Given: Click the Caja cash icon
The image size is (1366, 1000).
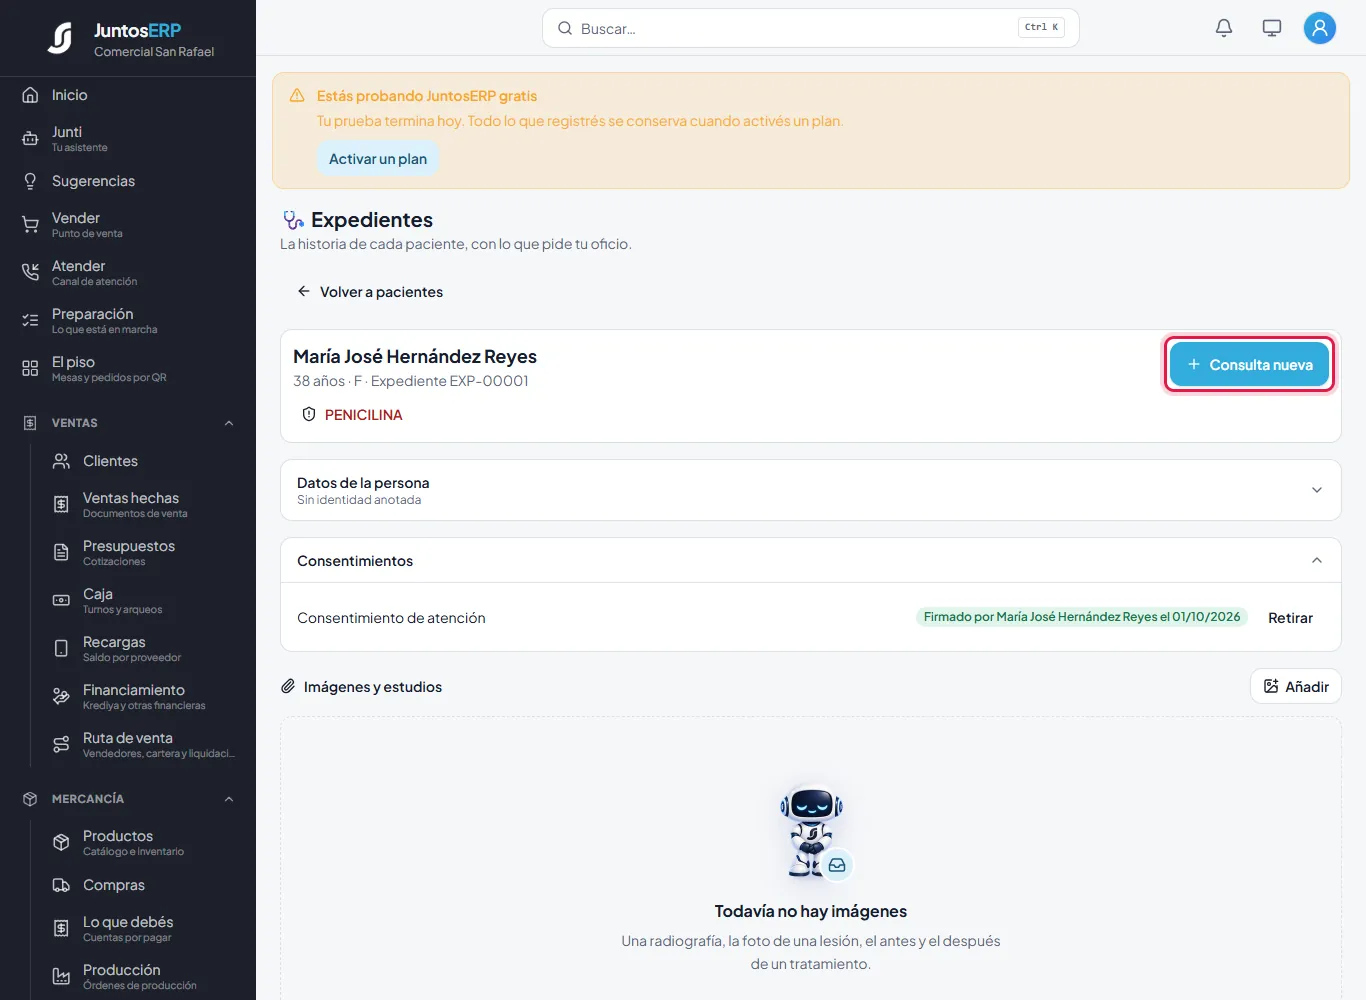Looking at the screenshot, I should [61, 601].
